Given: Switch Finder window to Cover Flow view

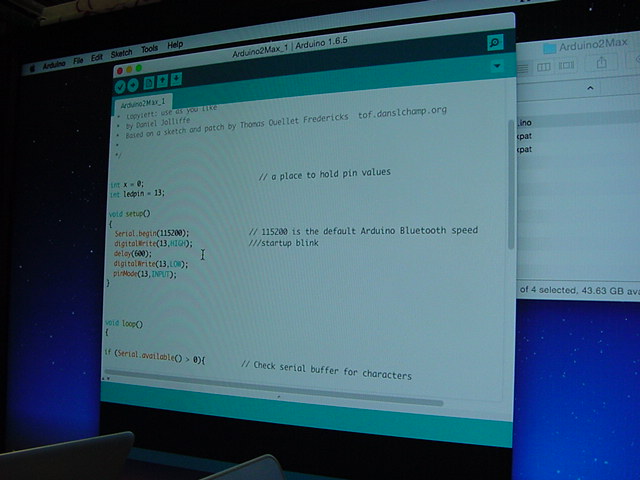Looking at the screenshot, I should pyautogui.click(x=567, y=65).
